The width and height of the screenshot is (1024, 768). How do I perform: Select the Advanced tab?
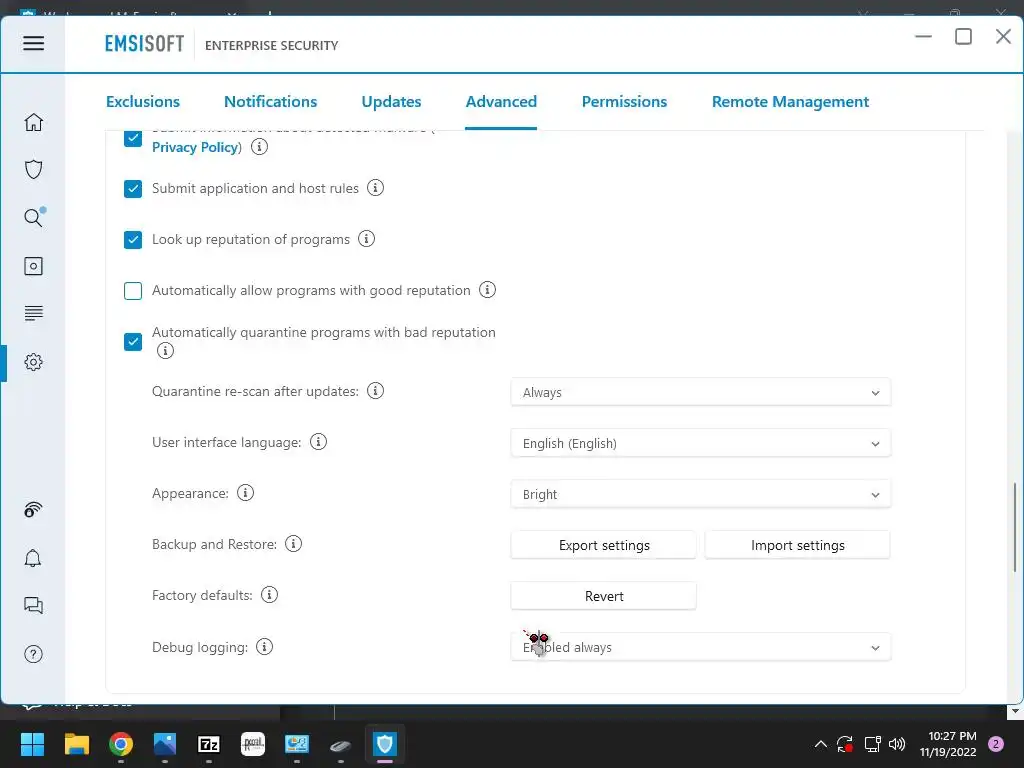pos(501,102)
